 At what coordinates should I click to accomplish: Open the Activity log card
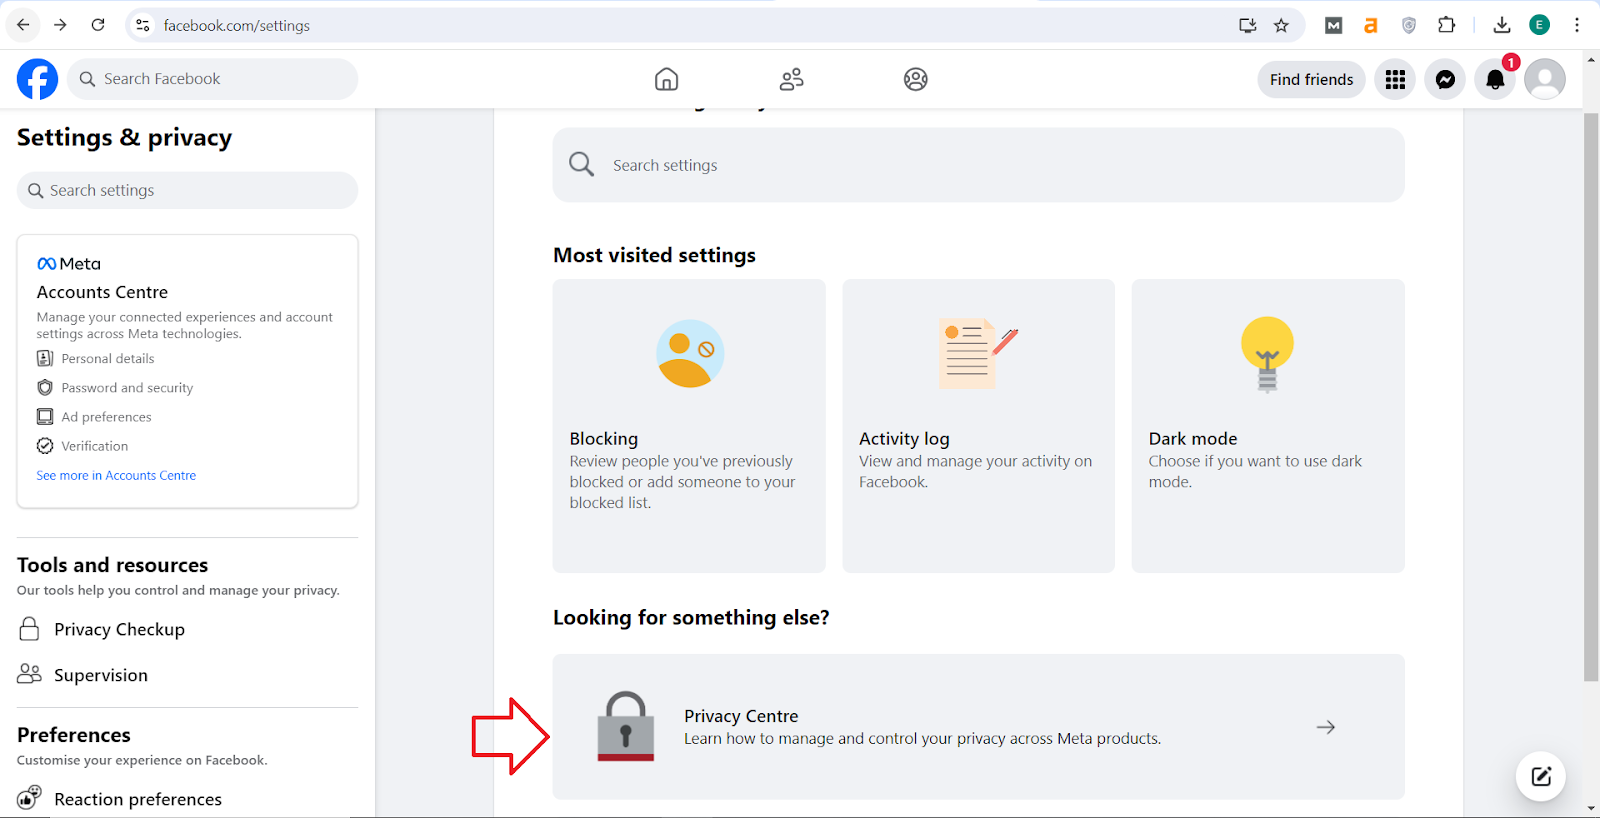[x=978, y=426]
